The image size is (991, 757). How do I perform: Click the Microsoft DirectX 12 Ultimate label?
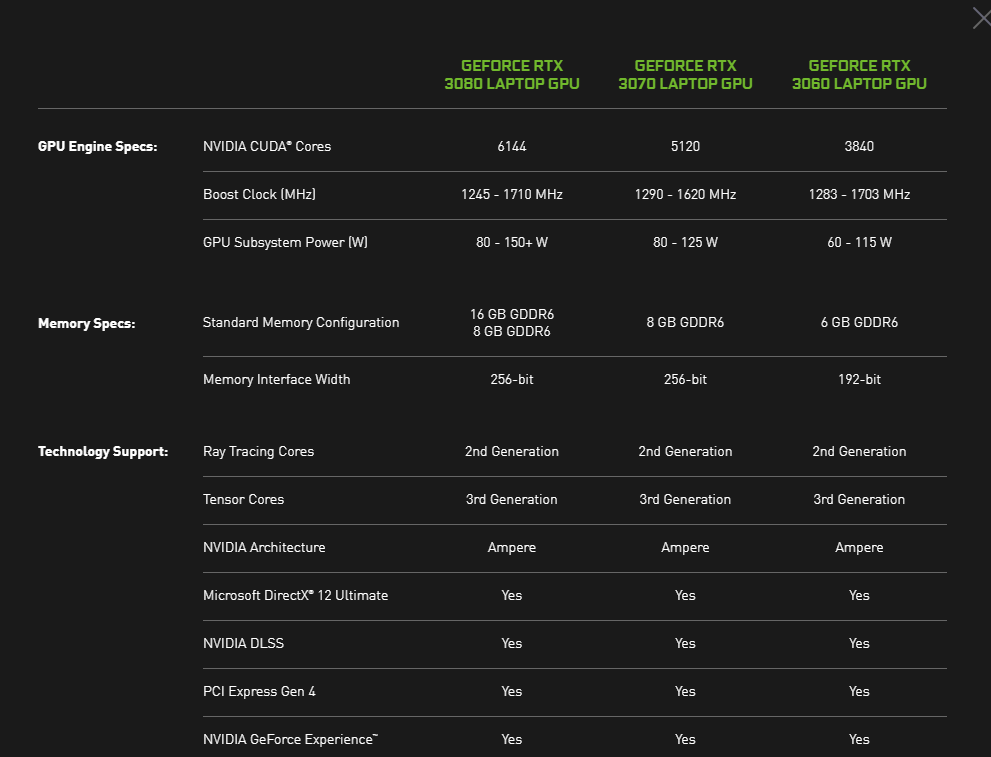coord(295,595)
